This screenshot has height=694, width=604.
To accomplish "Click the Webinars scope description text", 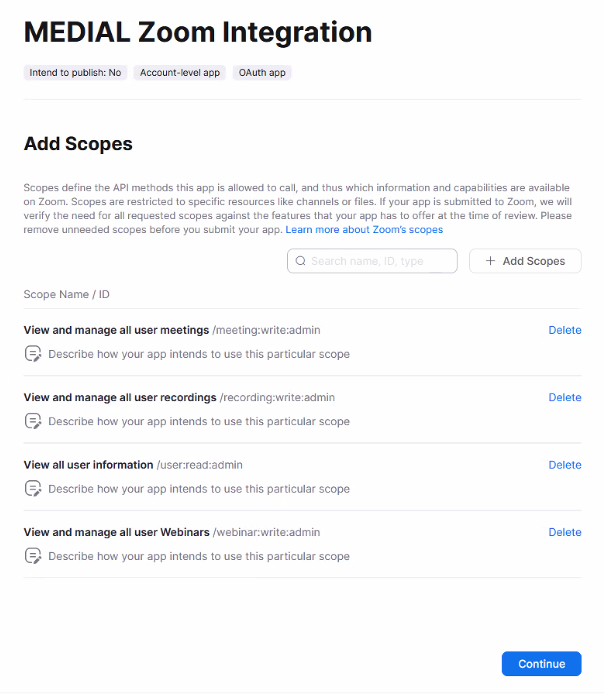I will coord(199,556).
